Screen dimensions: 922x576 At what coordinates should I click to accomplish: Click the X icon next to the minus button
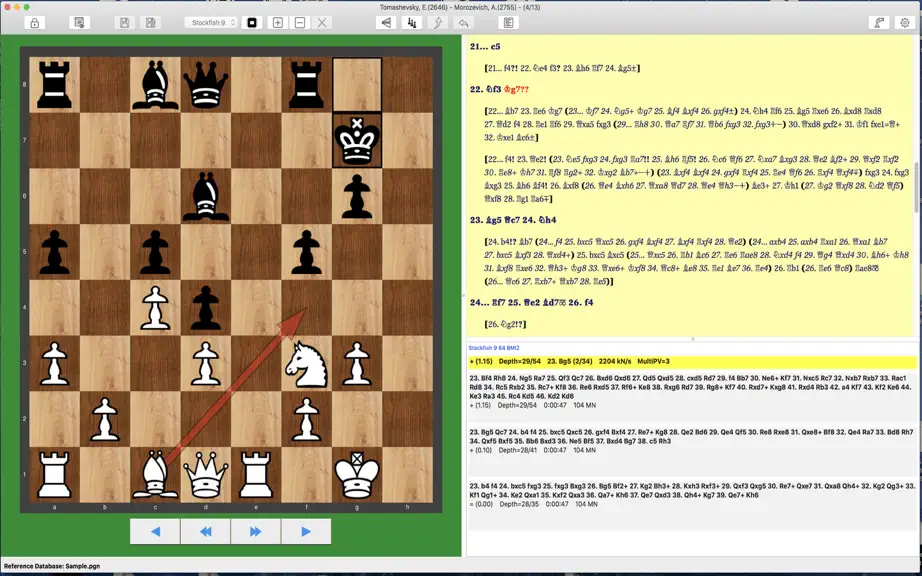(x=322, y=23)
